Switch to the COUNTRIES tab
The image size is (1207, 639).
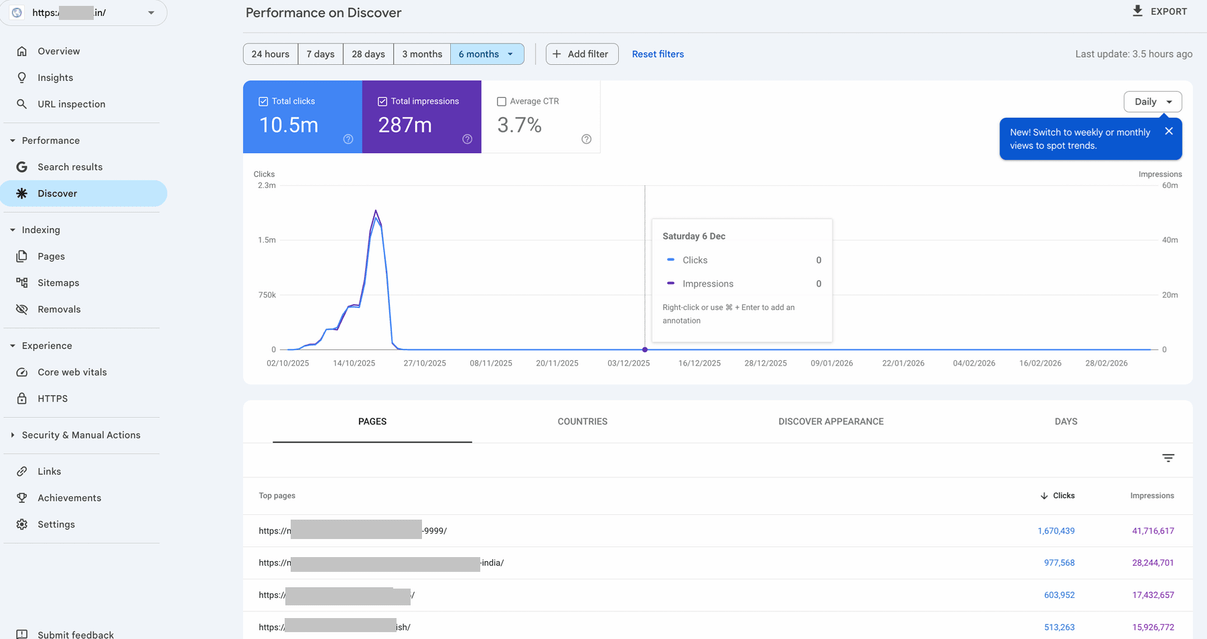point(582,421)
